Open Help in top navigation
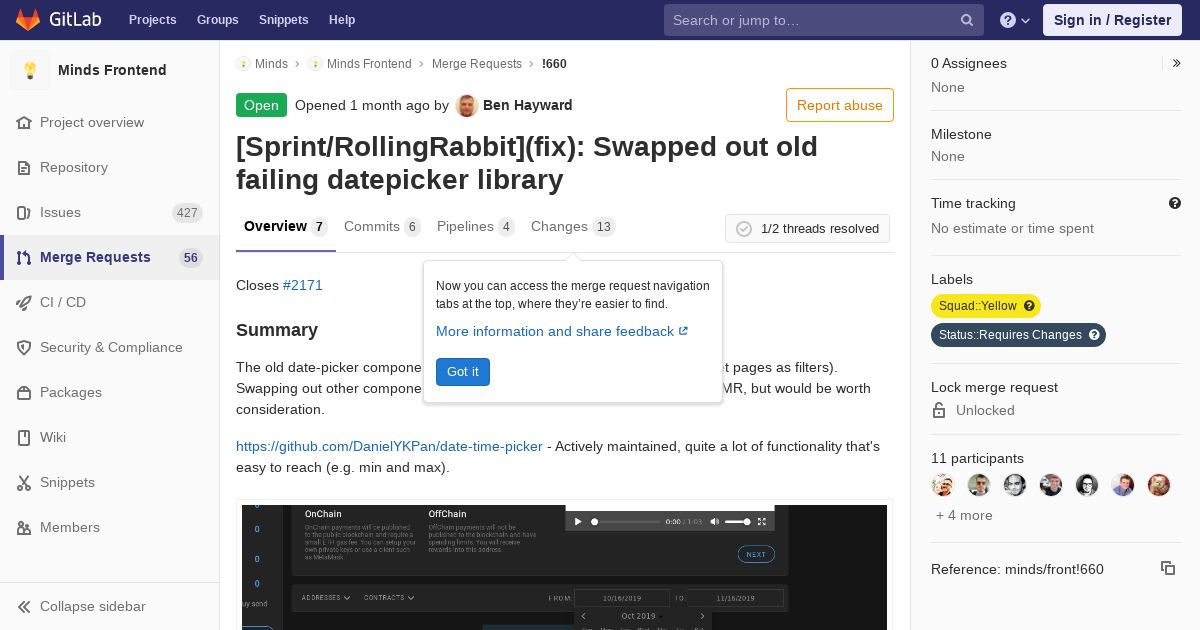Image resolution: width=1200 pixels, height=630 pixels. point(342,20)
